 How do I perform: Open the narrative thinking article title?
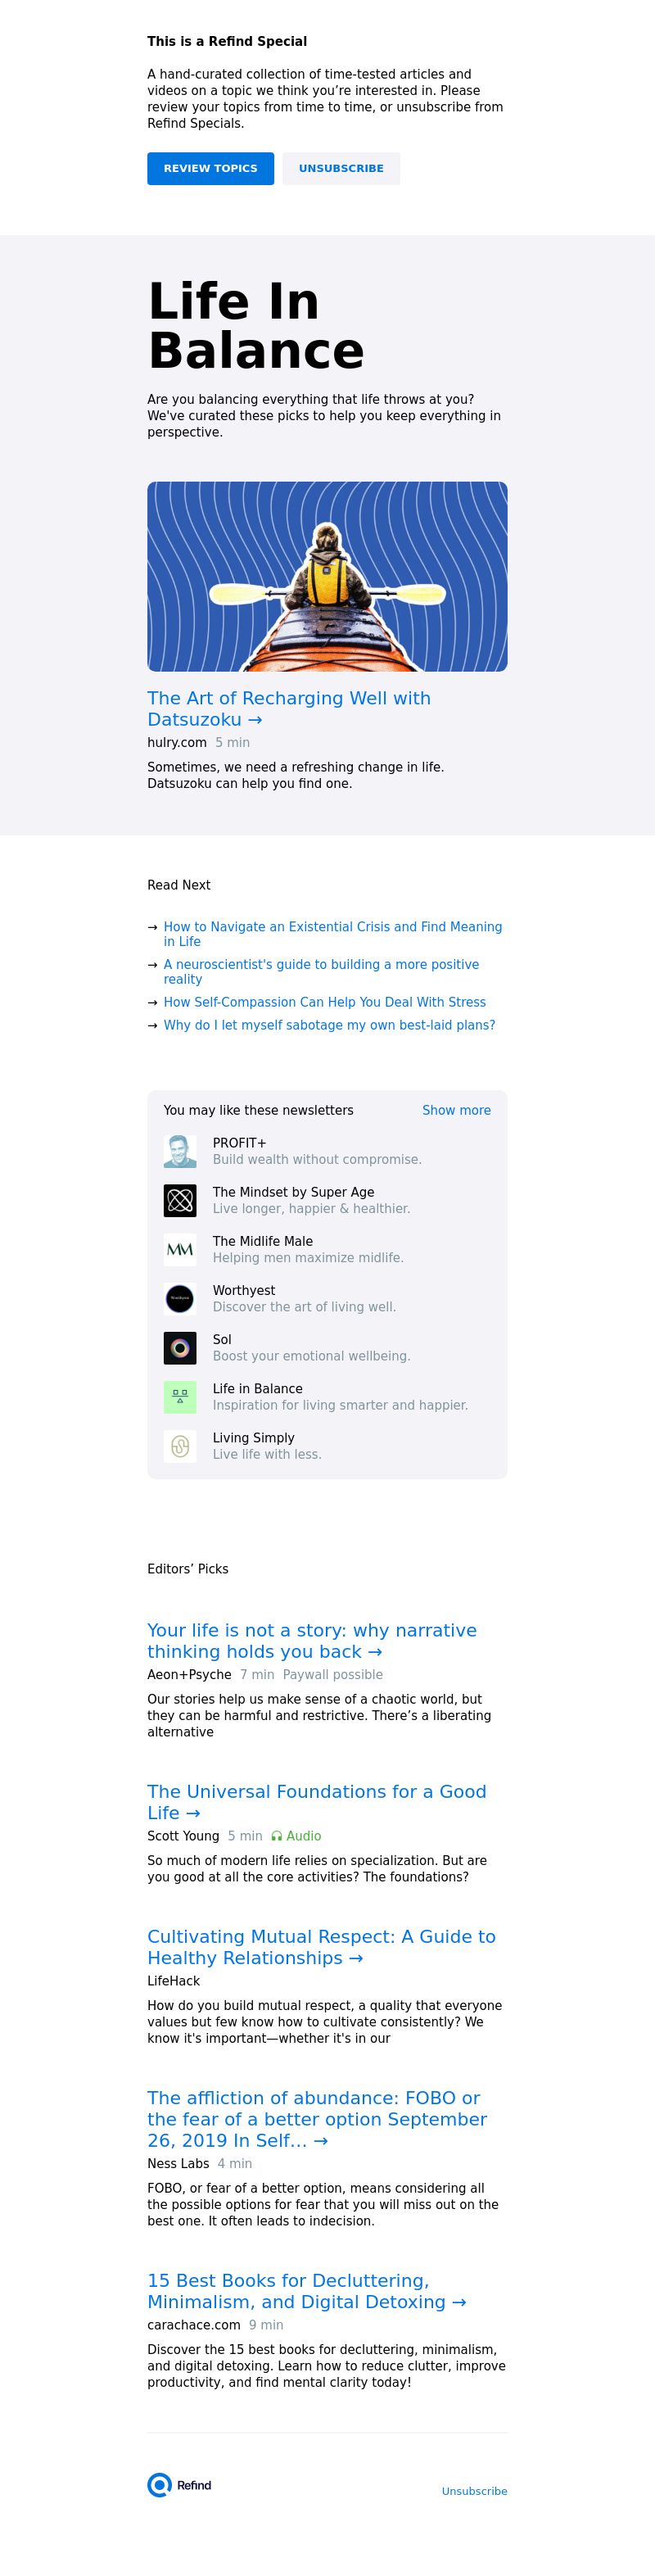312,1640
